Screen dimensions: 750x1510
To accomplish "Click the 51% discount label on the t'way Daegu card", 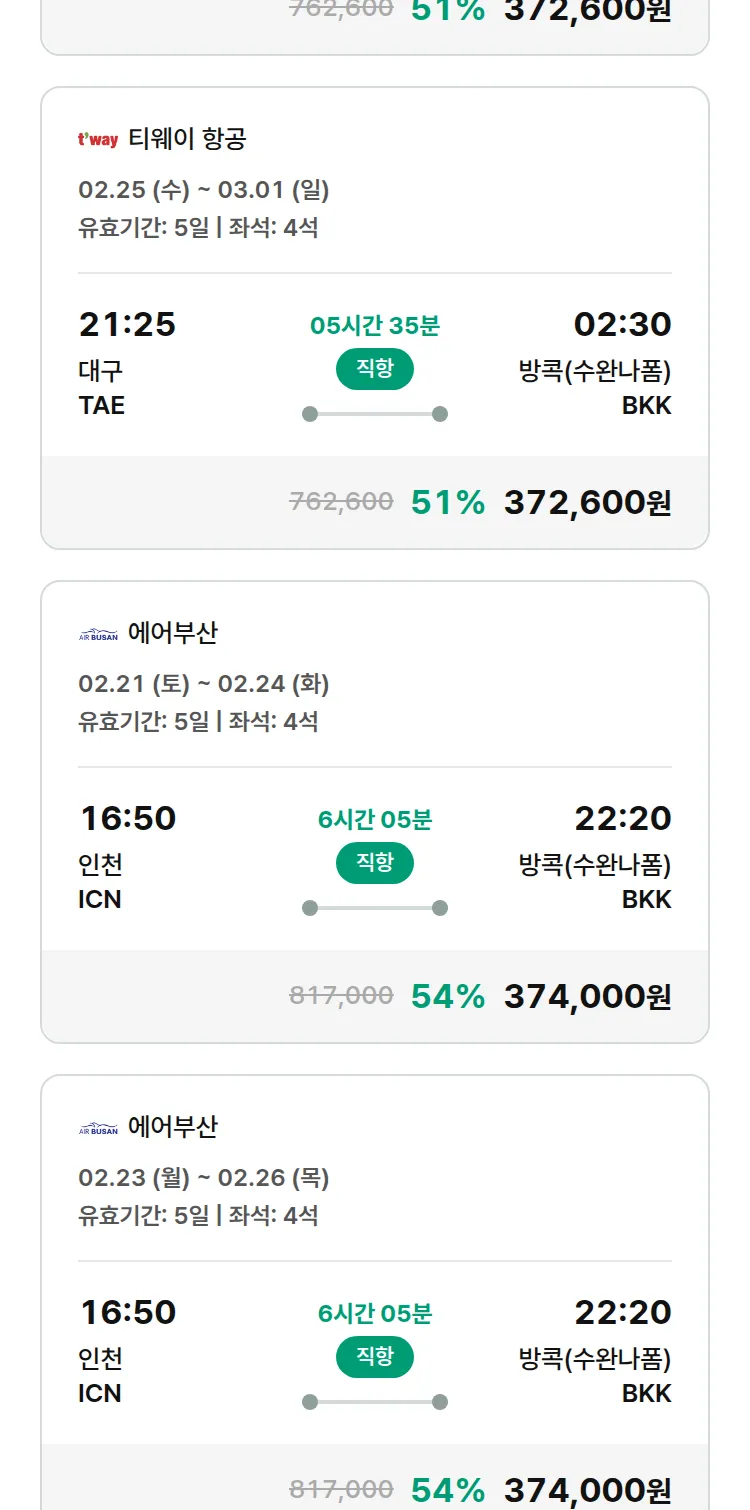I will coord(448,502).
